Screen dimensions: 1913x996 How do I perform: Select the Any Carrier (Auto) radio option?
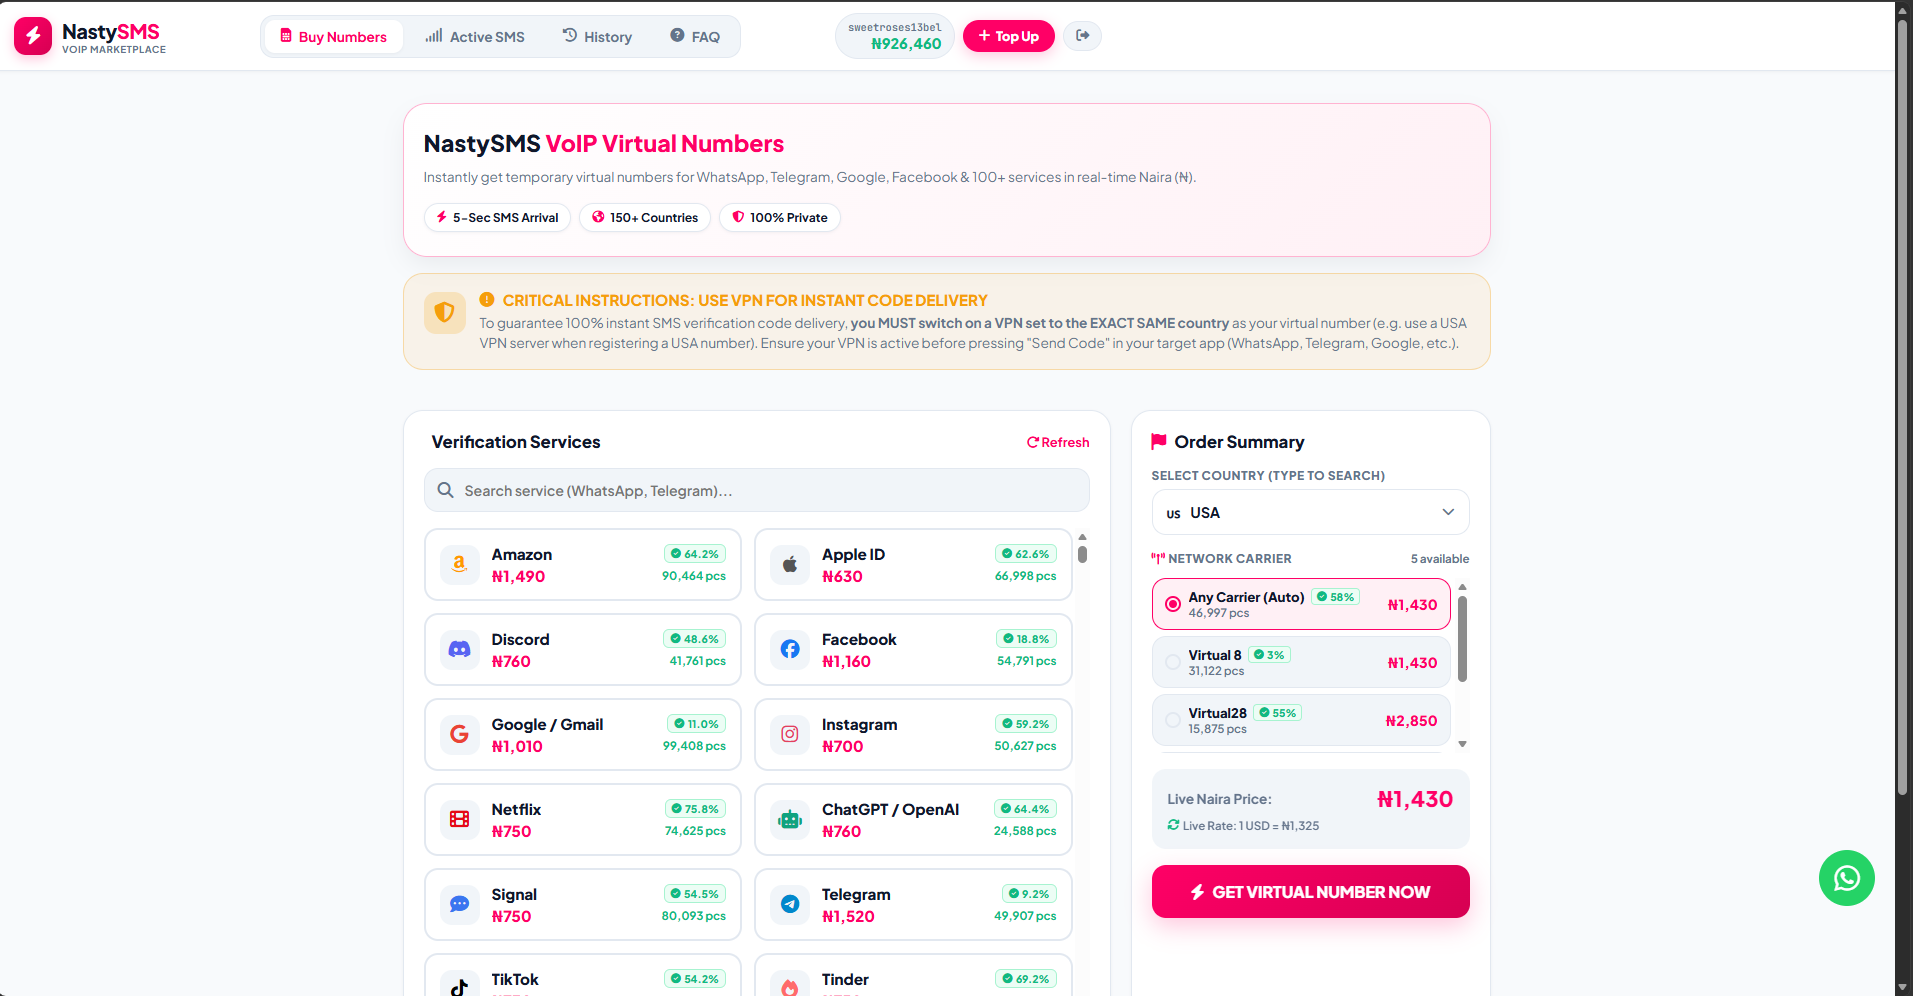coord(1173,605)
